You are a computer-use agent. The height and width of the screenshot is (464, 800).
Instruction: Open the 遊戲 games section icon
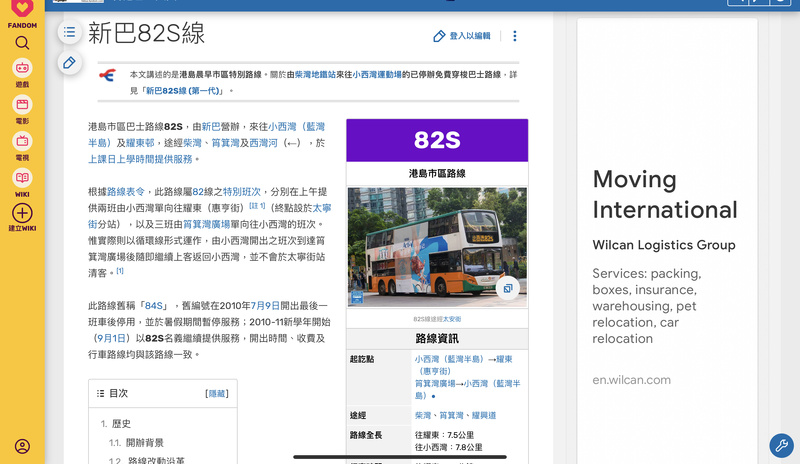coord(22,68)
